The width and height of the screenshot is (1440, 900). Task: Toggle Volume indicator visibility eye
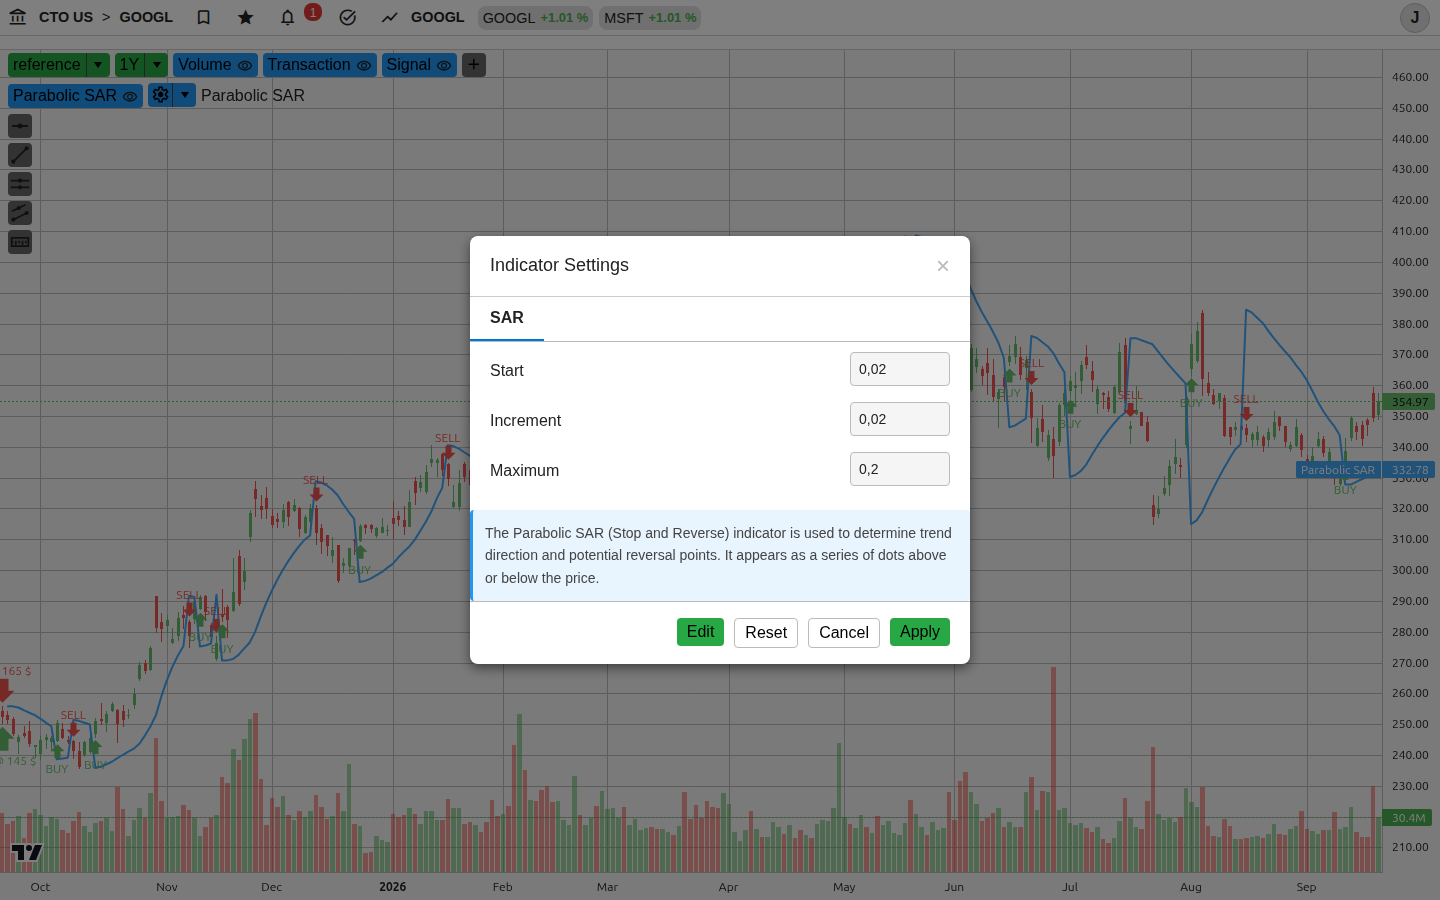[245, 65]
